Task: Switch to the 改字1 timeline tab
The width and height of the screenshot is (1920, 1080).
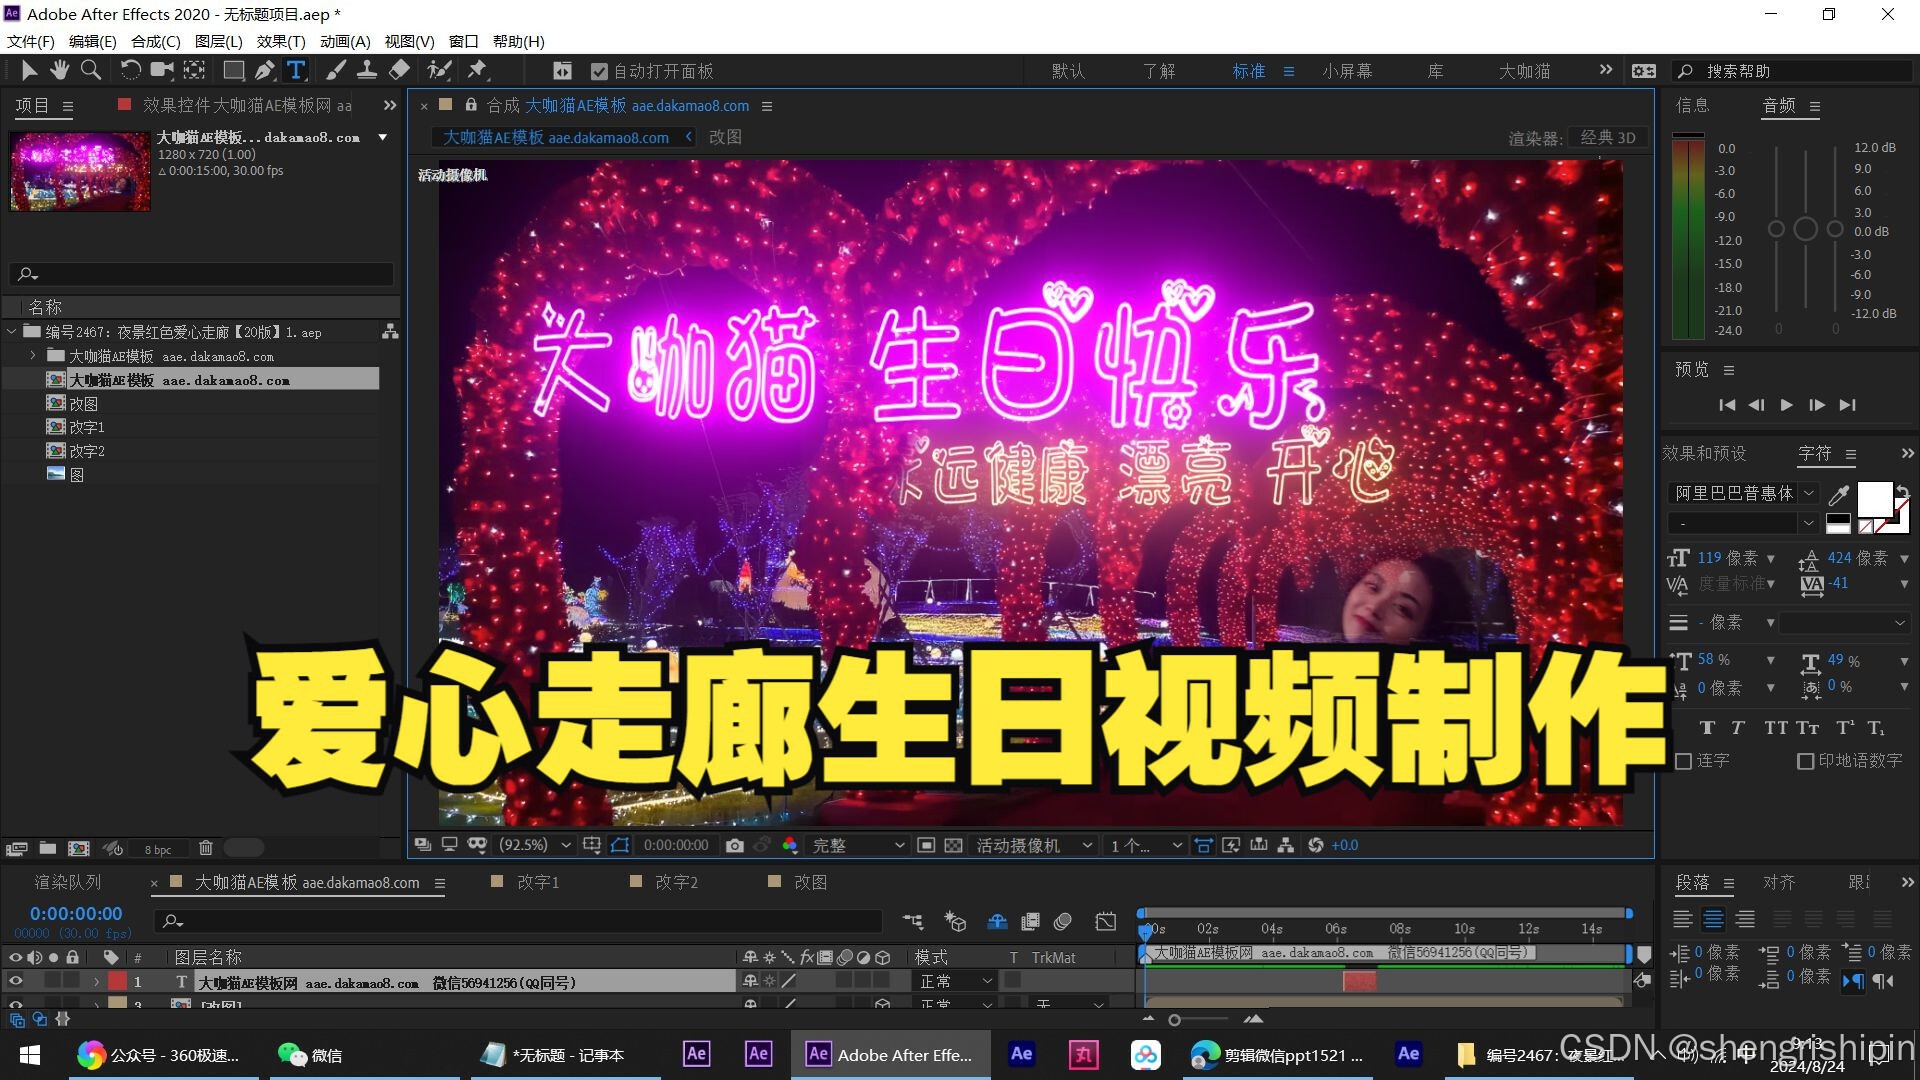Action: coord(537,882)
